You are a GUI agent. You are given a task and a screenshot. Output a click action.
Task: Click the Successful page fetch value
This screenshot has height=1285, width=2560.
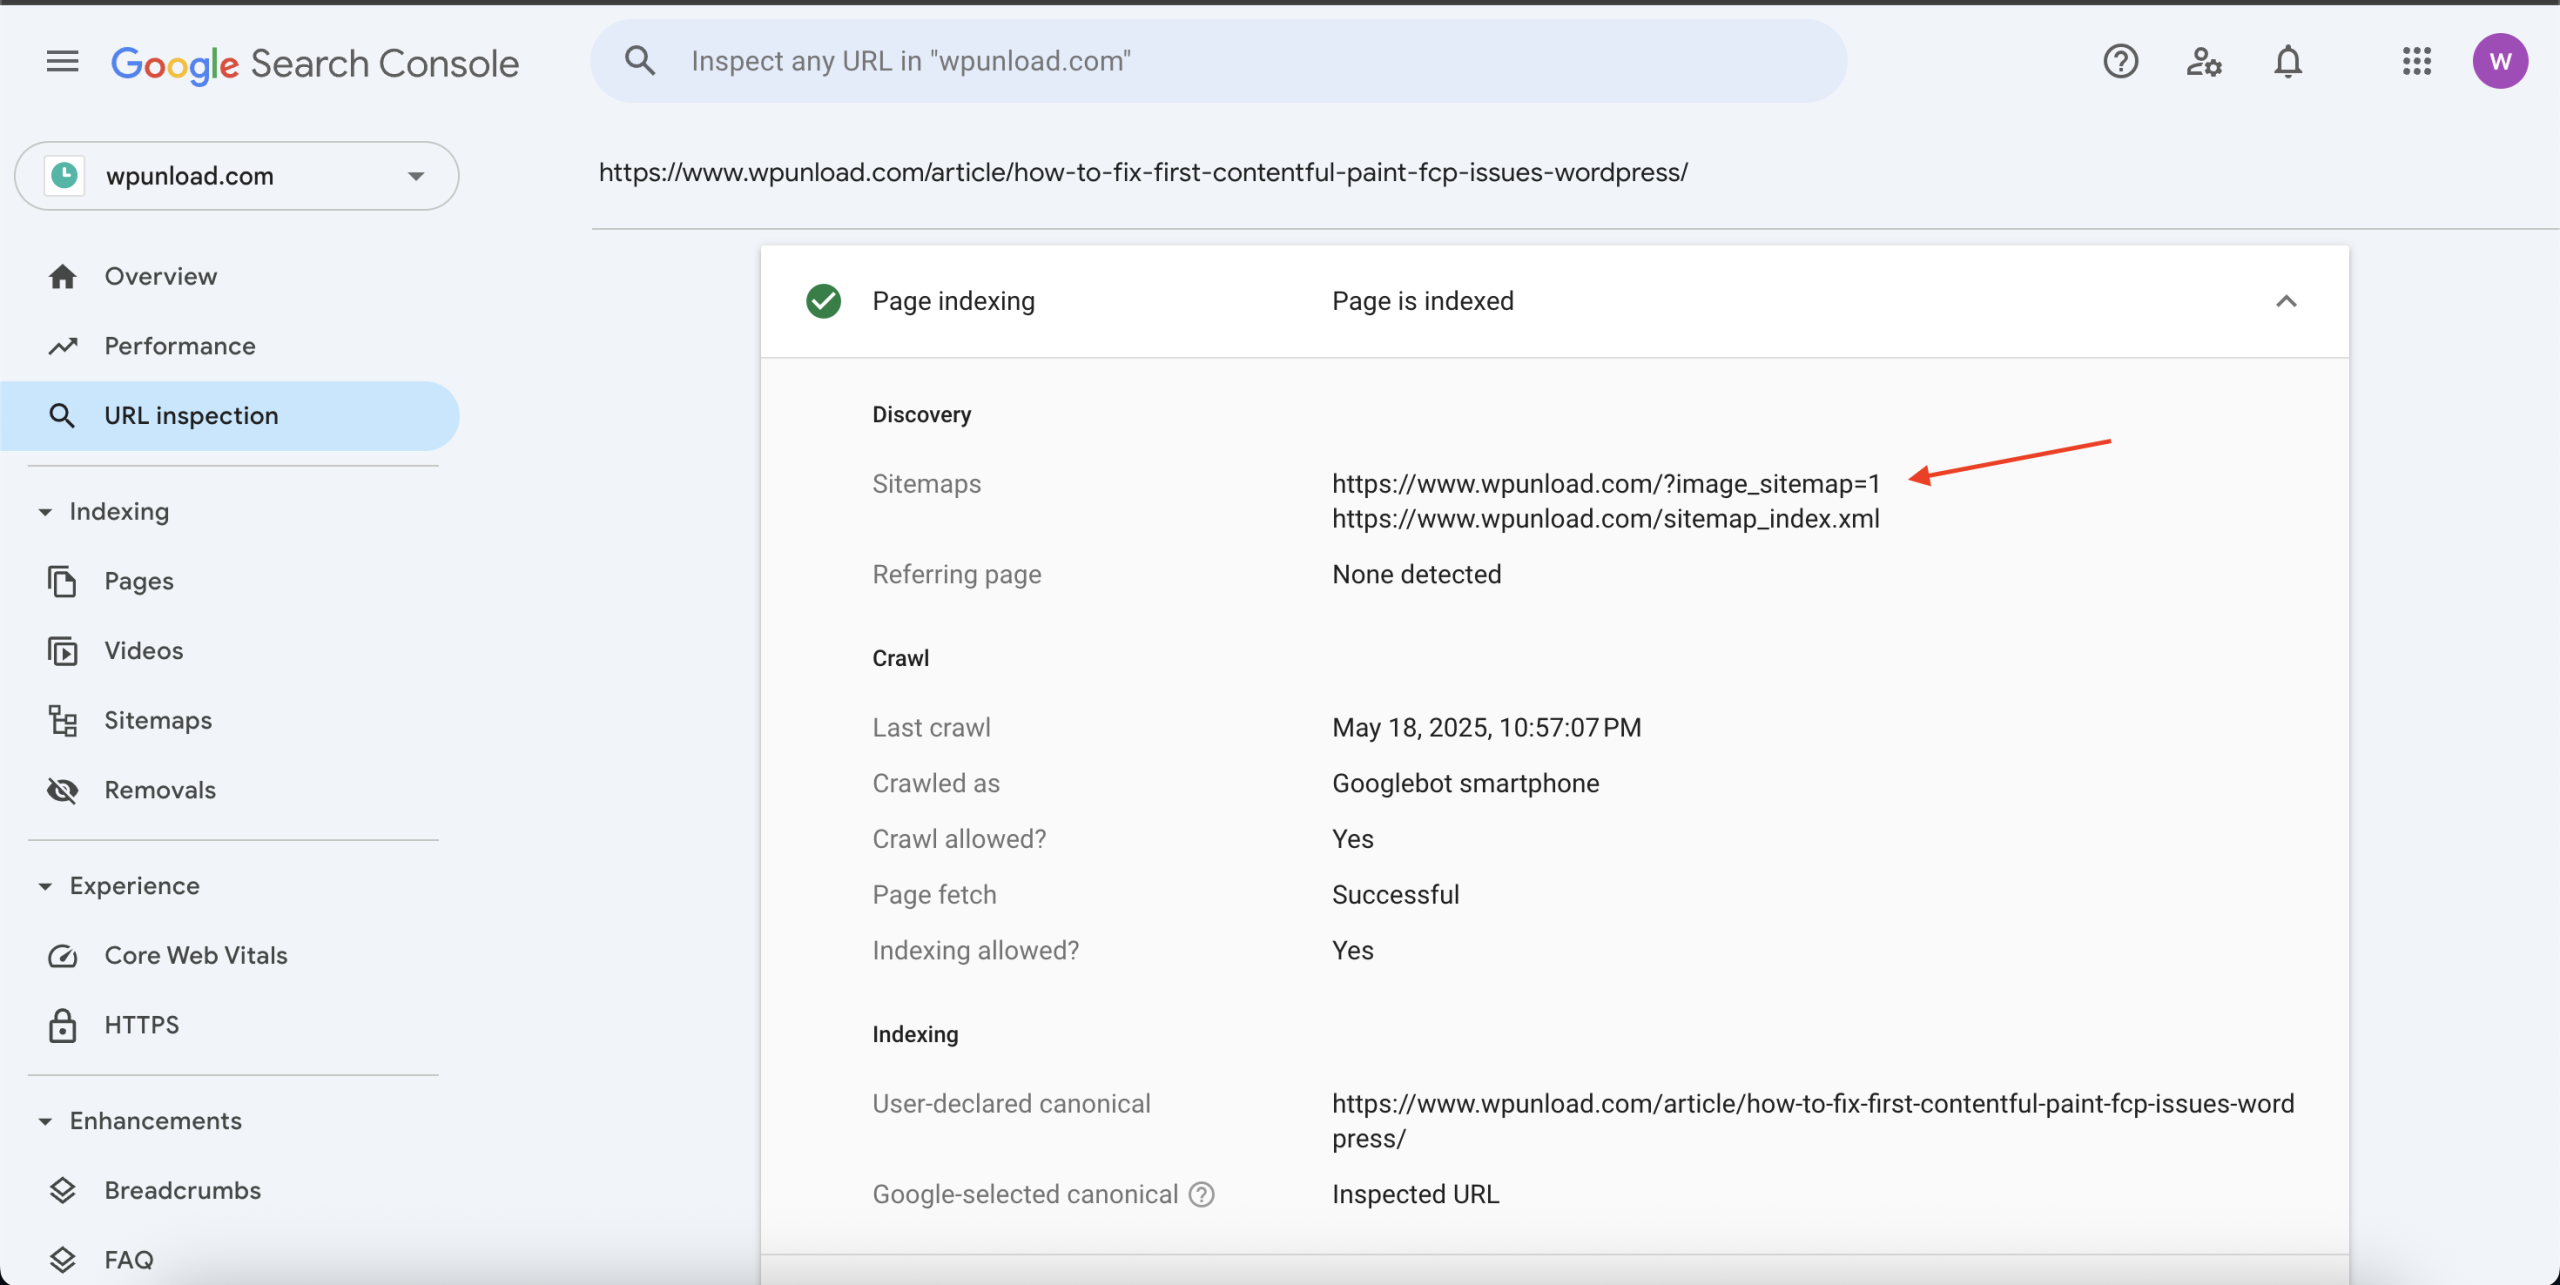pos(1396,895)
